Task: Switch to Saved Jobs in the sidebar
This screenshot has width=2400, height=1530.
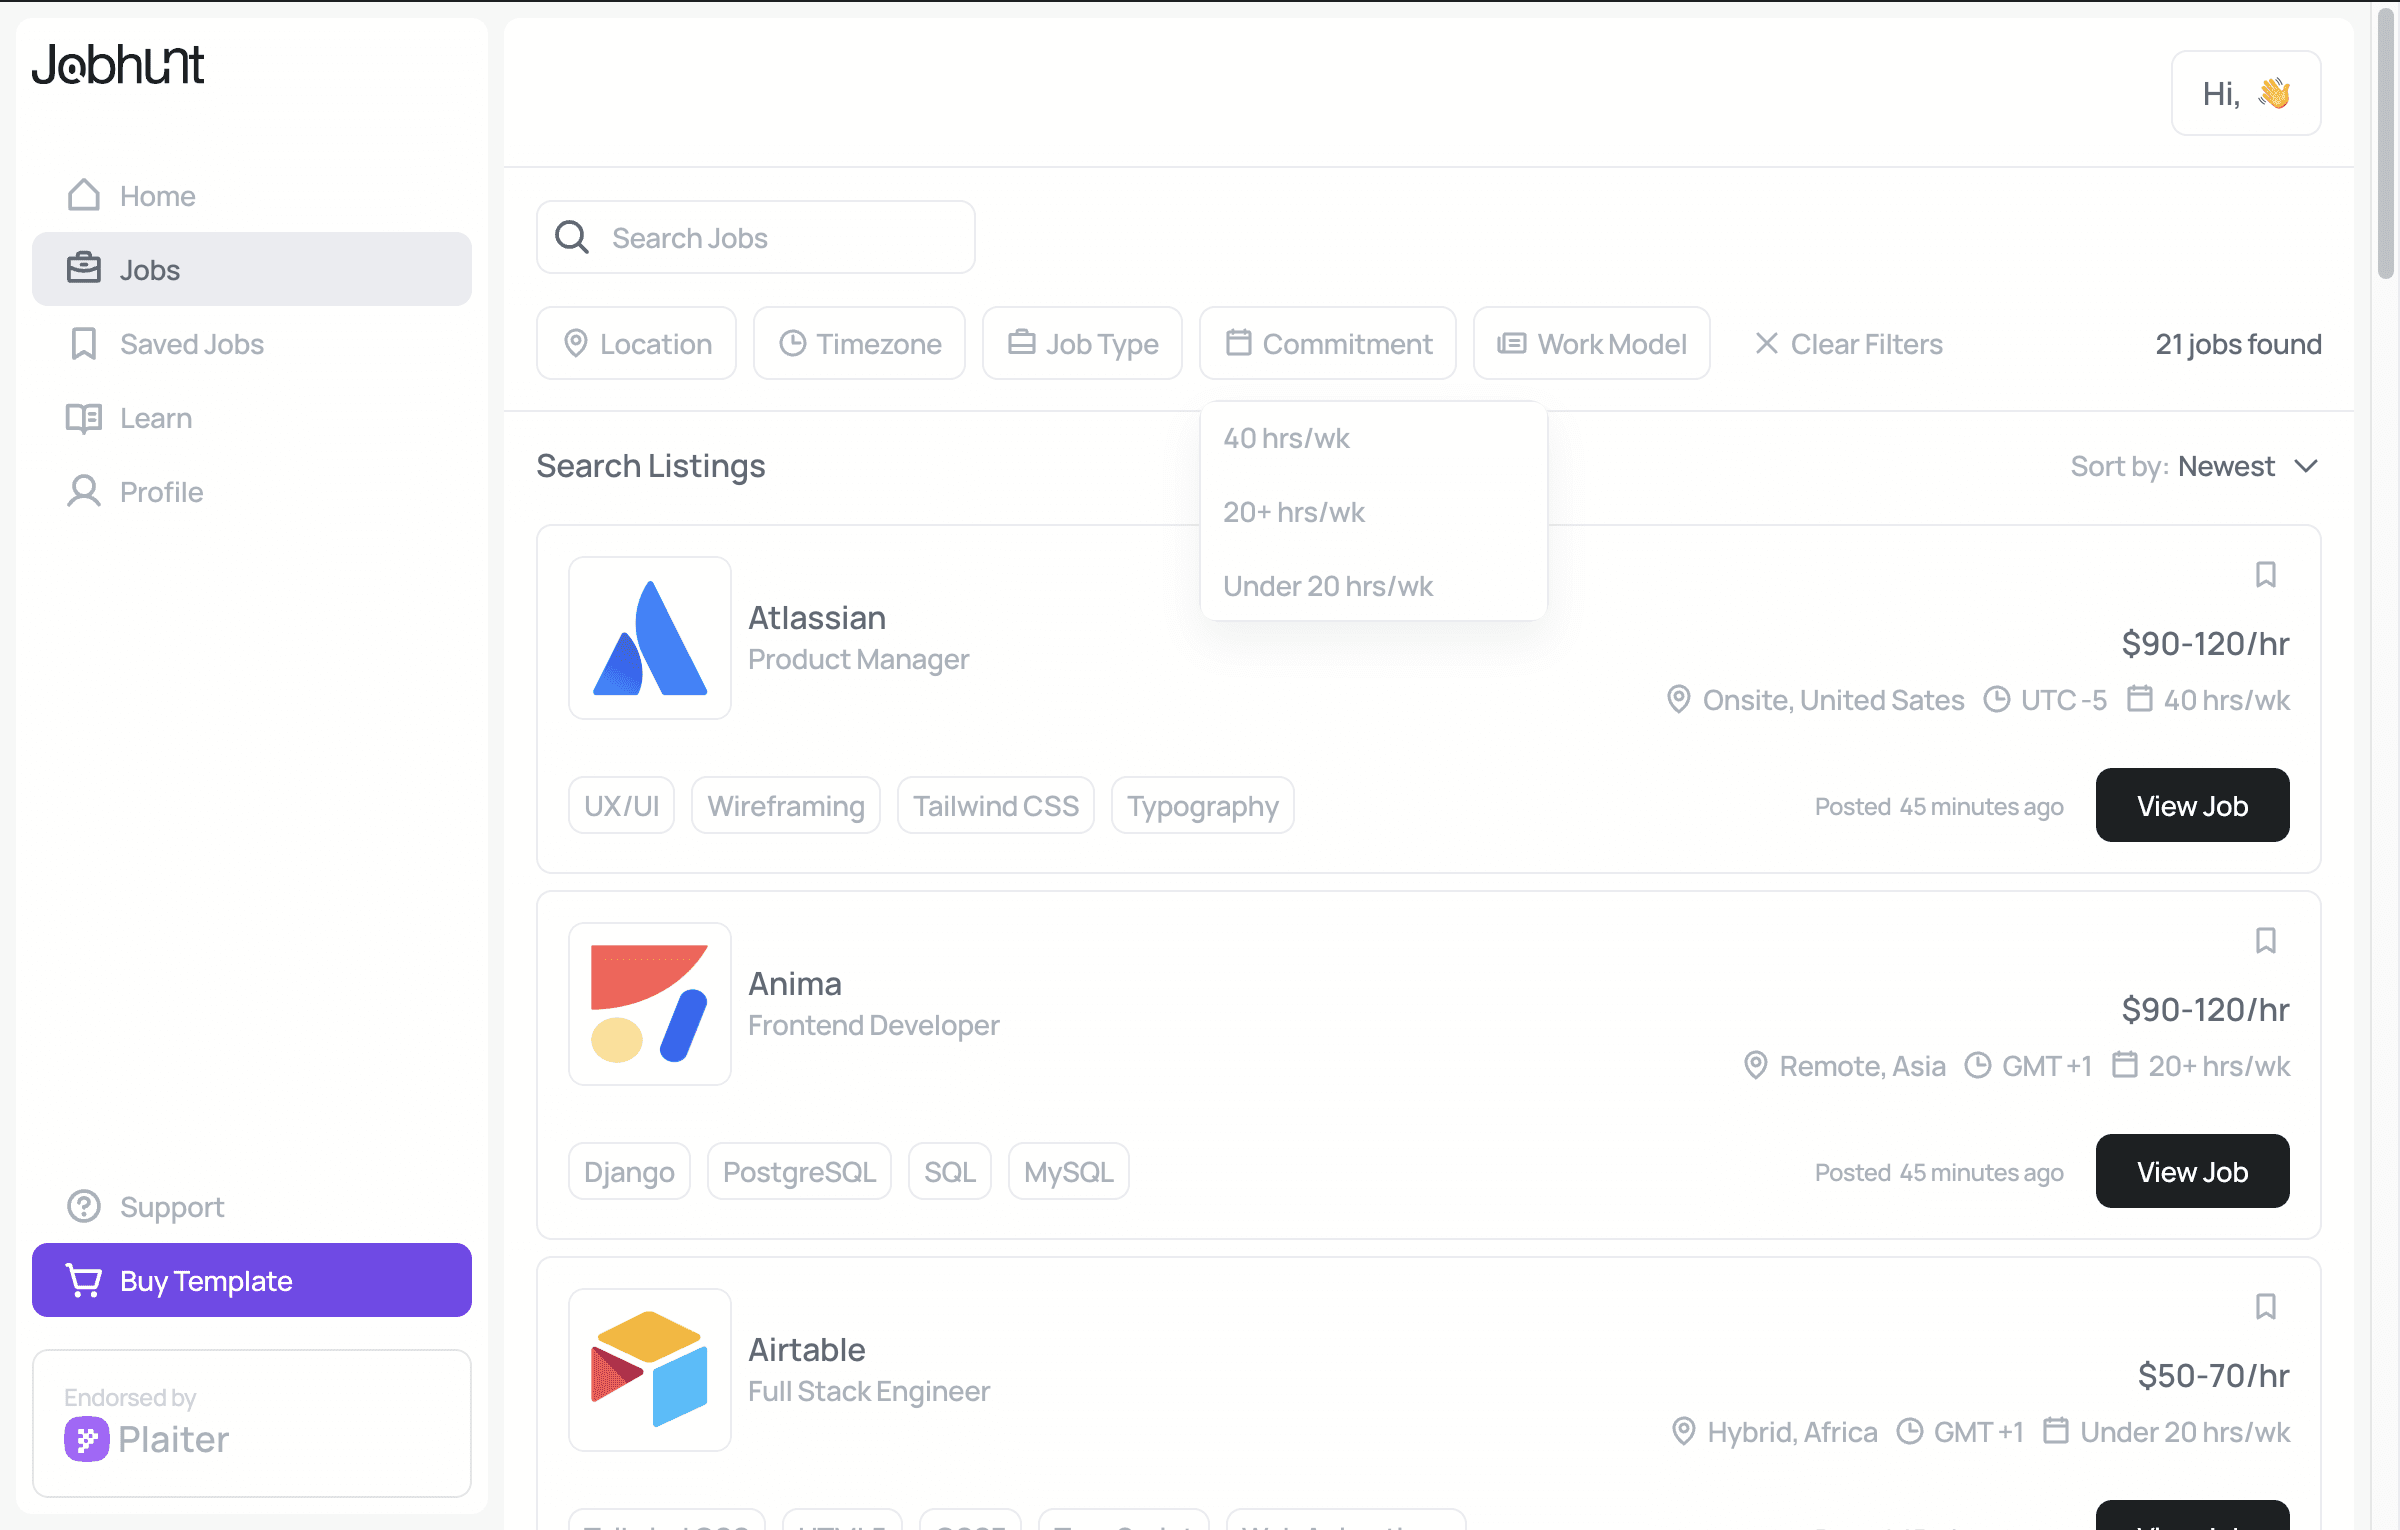Action: click(192, 343)
